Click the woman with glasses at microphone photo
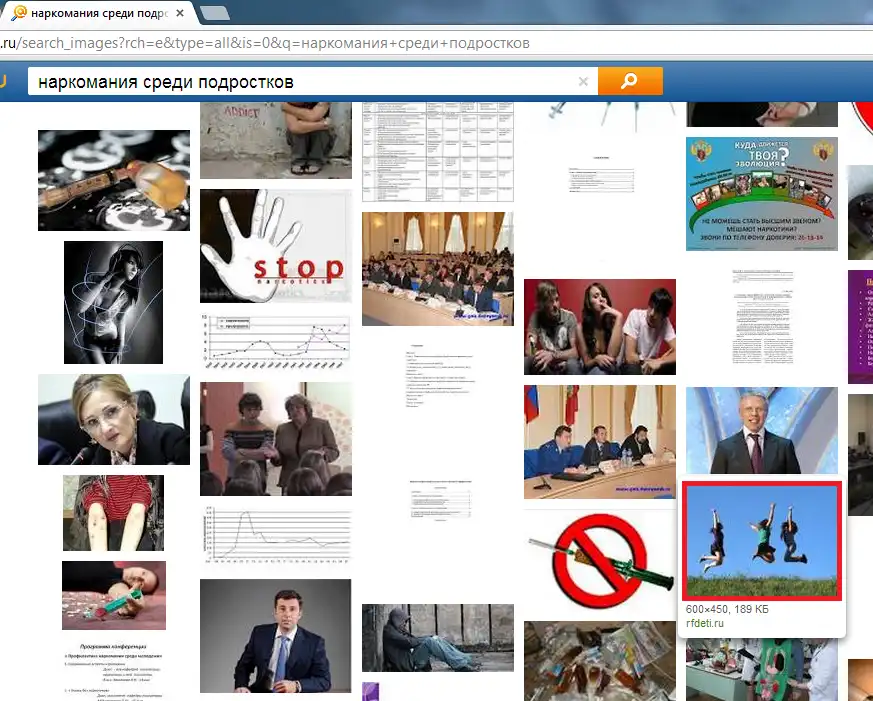This screenshot has height=701, width=873. click(113, 419)
